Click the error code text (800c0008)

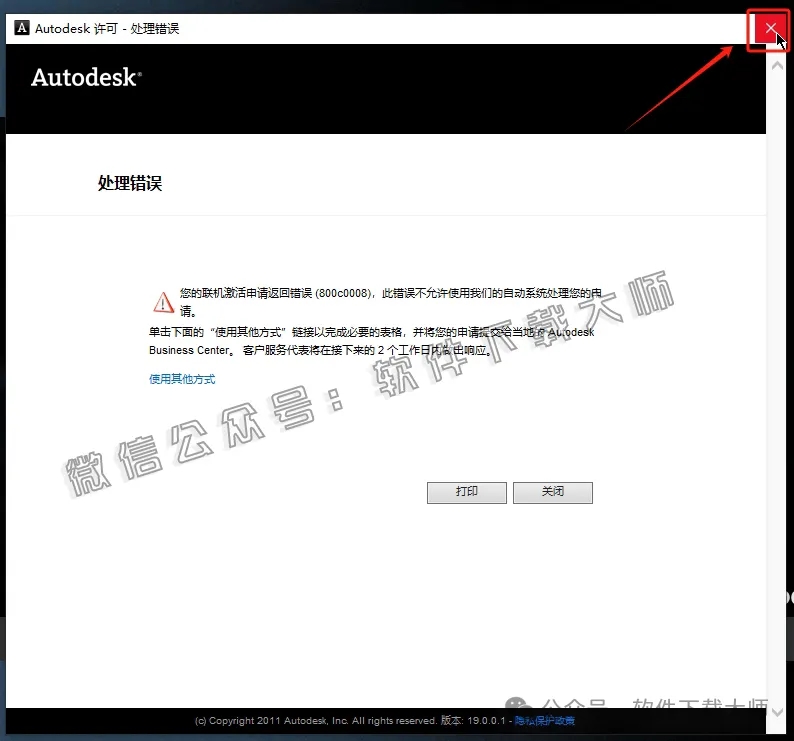click(343, 293)
